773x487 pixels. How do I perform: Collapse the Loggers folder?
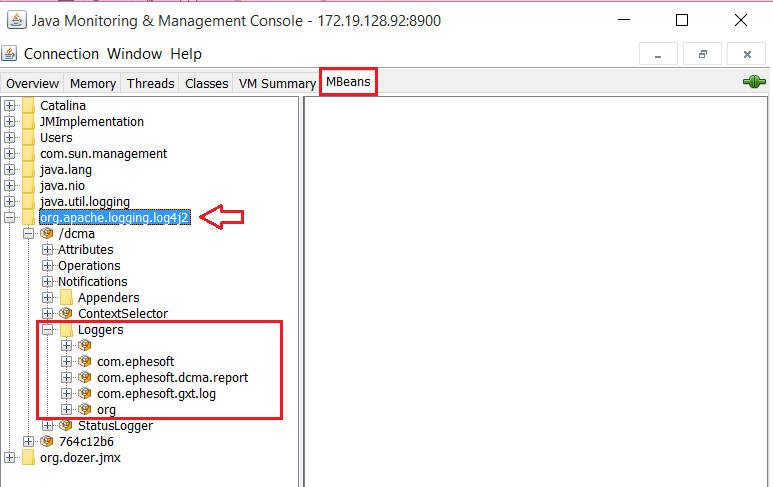[x=47, y=329]
